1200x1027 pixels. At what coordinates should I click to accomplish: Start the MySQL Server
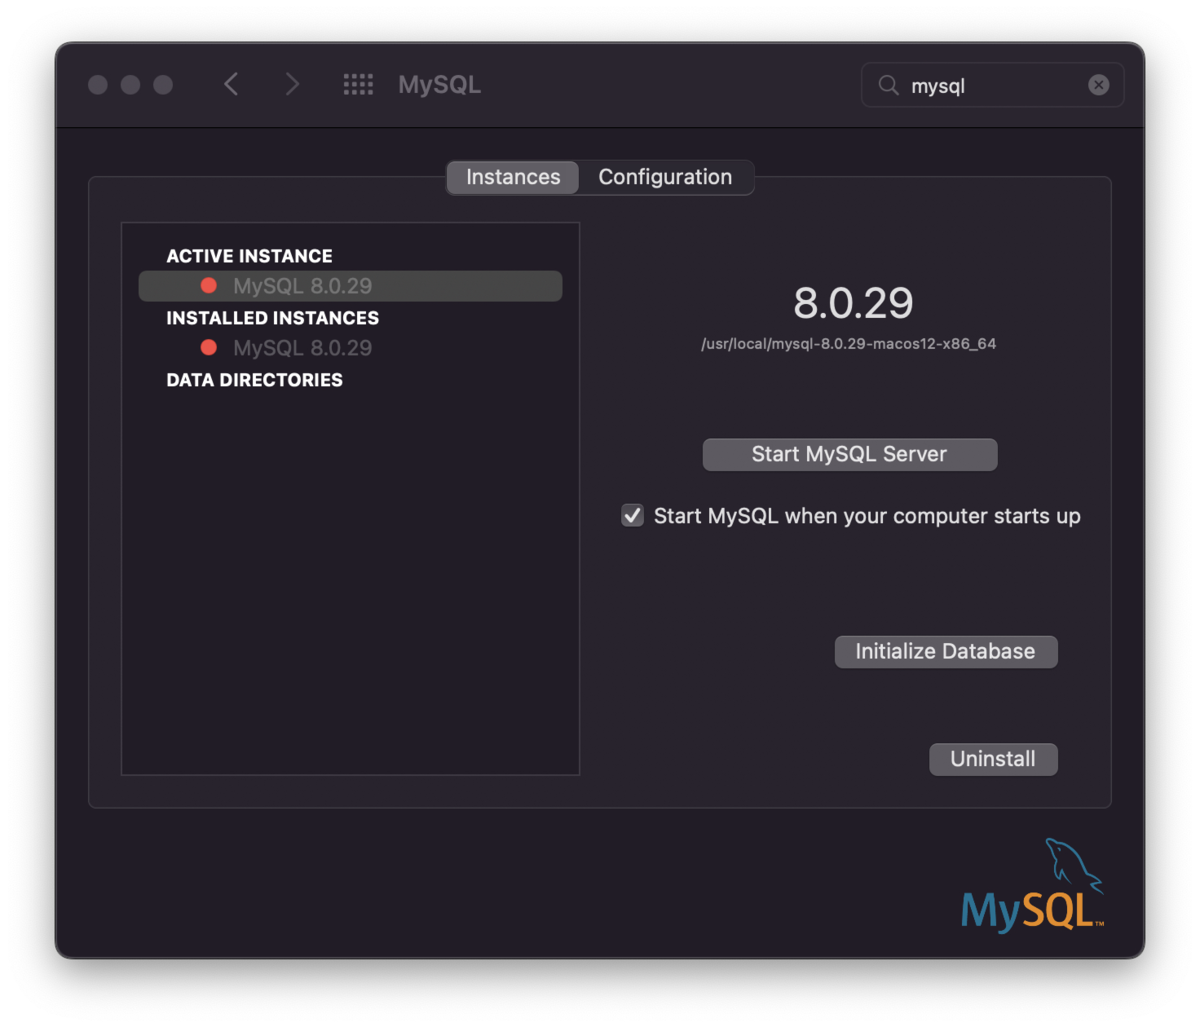849,454
